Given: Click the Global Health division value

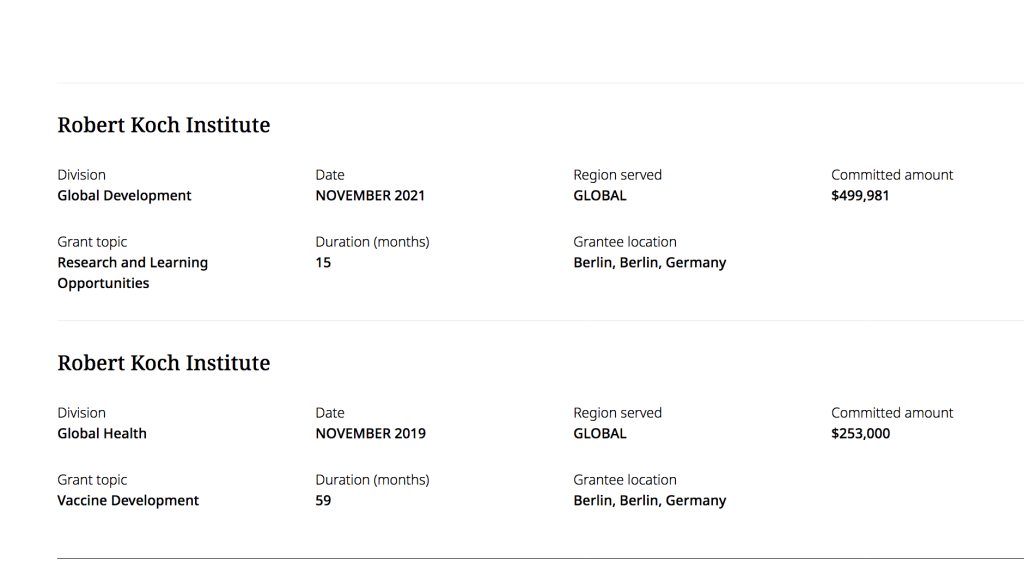Looking at the screenshot, I should click(102, 434).
